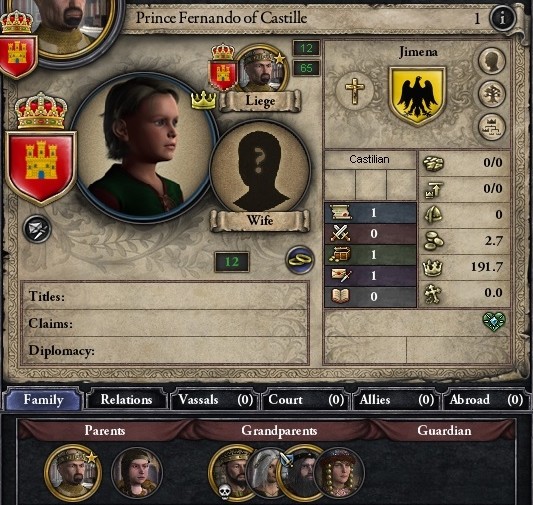The image size is (533, 505).
Task: Open the Court tab
Action: point(306,400)
